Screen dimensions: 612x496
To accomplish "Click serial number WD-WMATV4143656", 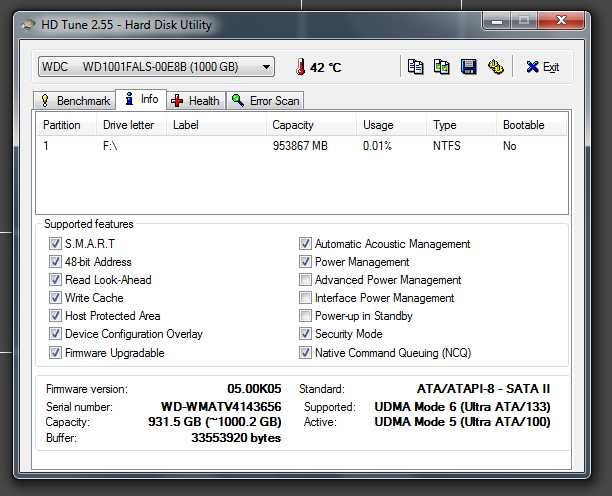I will [x=221, y=407].
